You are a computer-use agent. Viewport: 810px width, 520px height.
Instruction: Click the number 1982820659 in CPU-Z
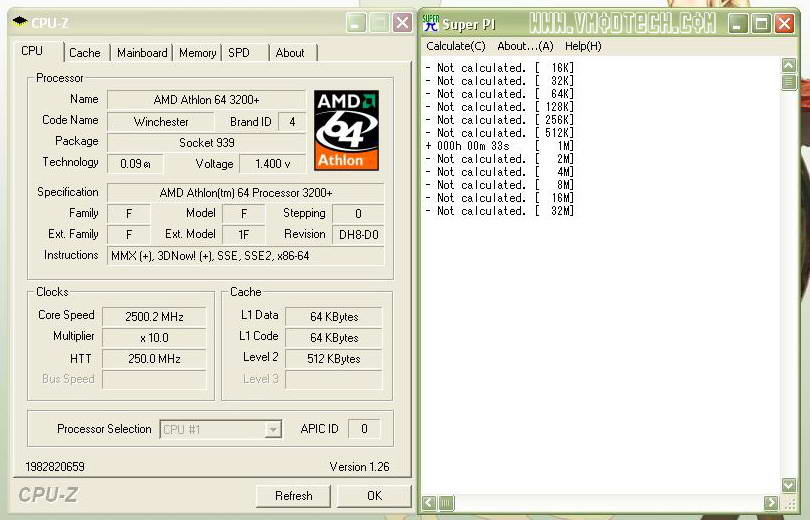(x=55, y=467)
